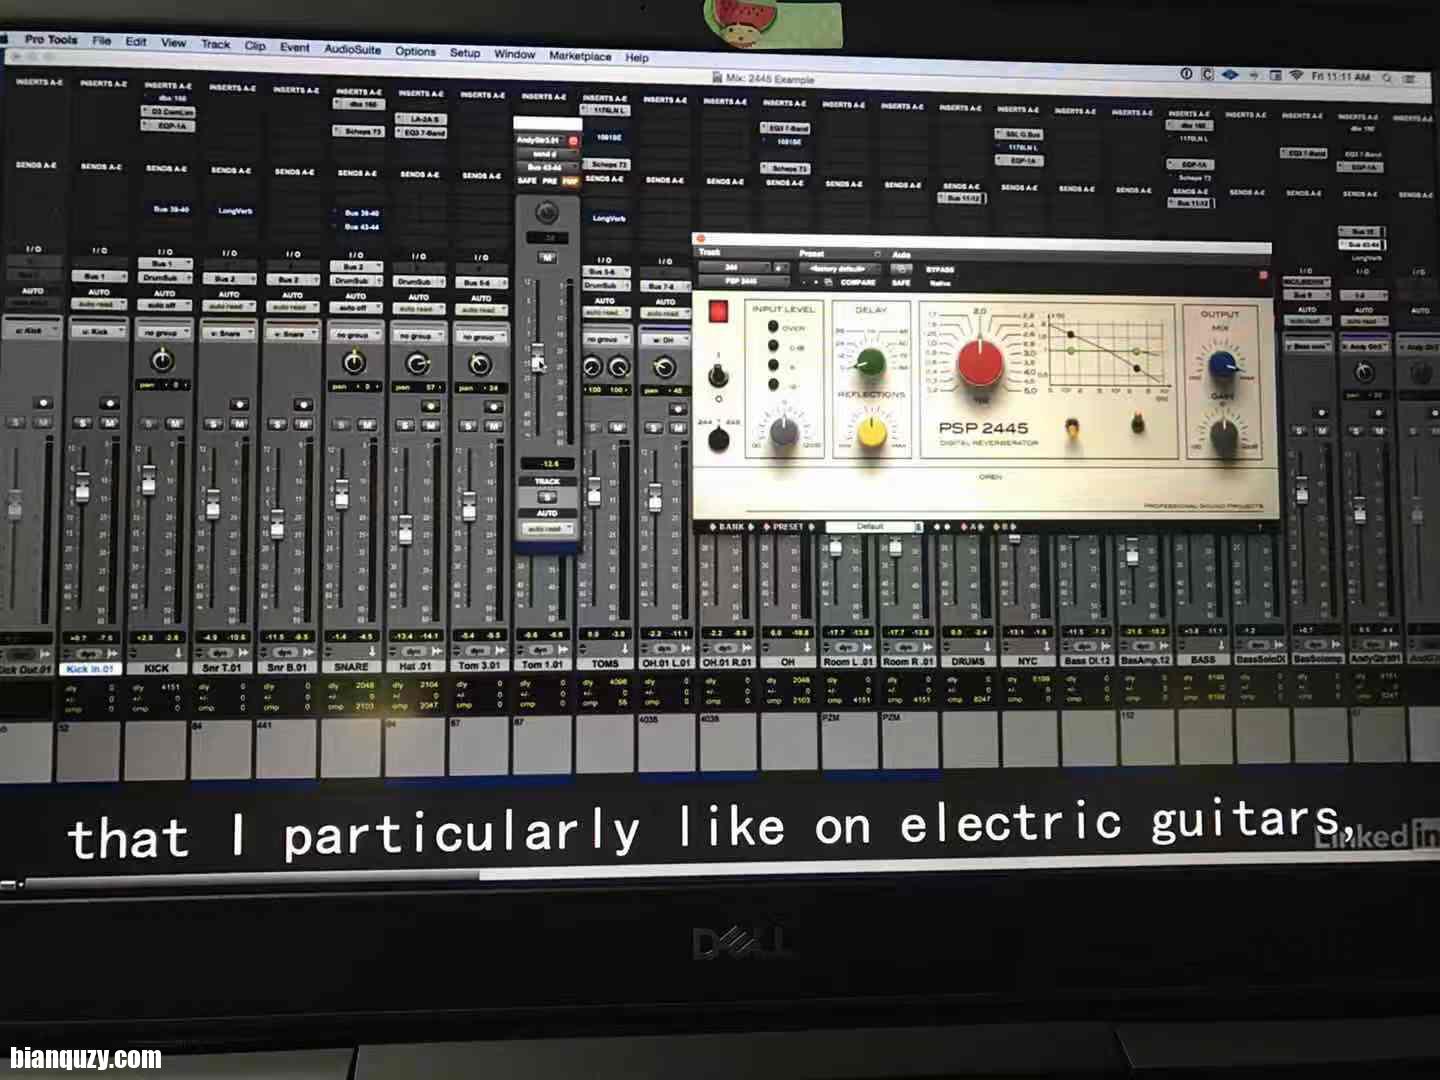Image resolution: width=1440 pixels, height=1080 pixels.
Task: Click the 244/245 mode selector knob
Action: pos(718,439)
